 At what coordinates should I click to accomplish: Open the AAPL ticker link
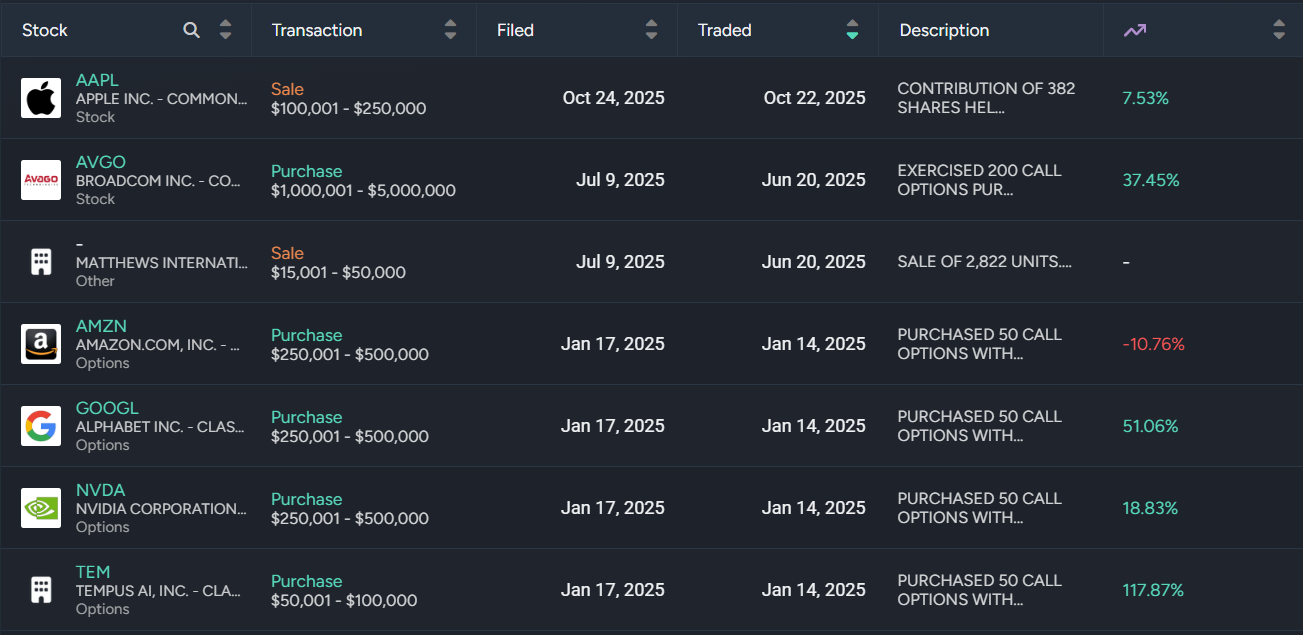coord(96,80)
